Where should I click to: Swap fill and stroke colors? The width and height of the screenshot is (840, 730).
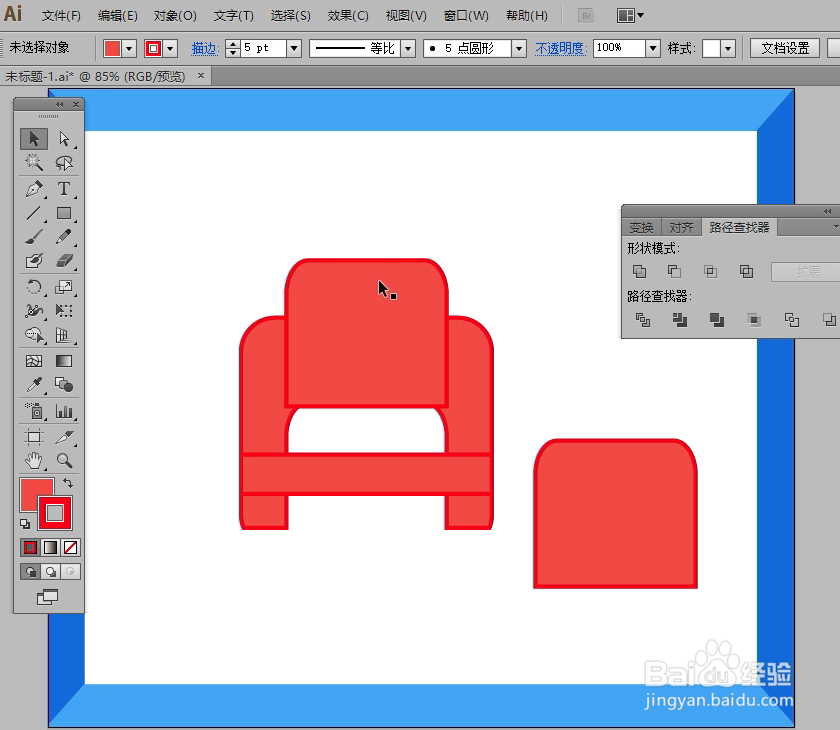[68, 483]
